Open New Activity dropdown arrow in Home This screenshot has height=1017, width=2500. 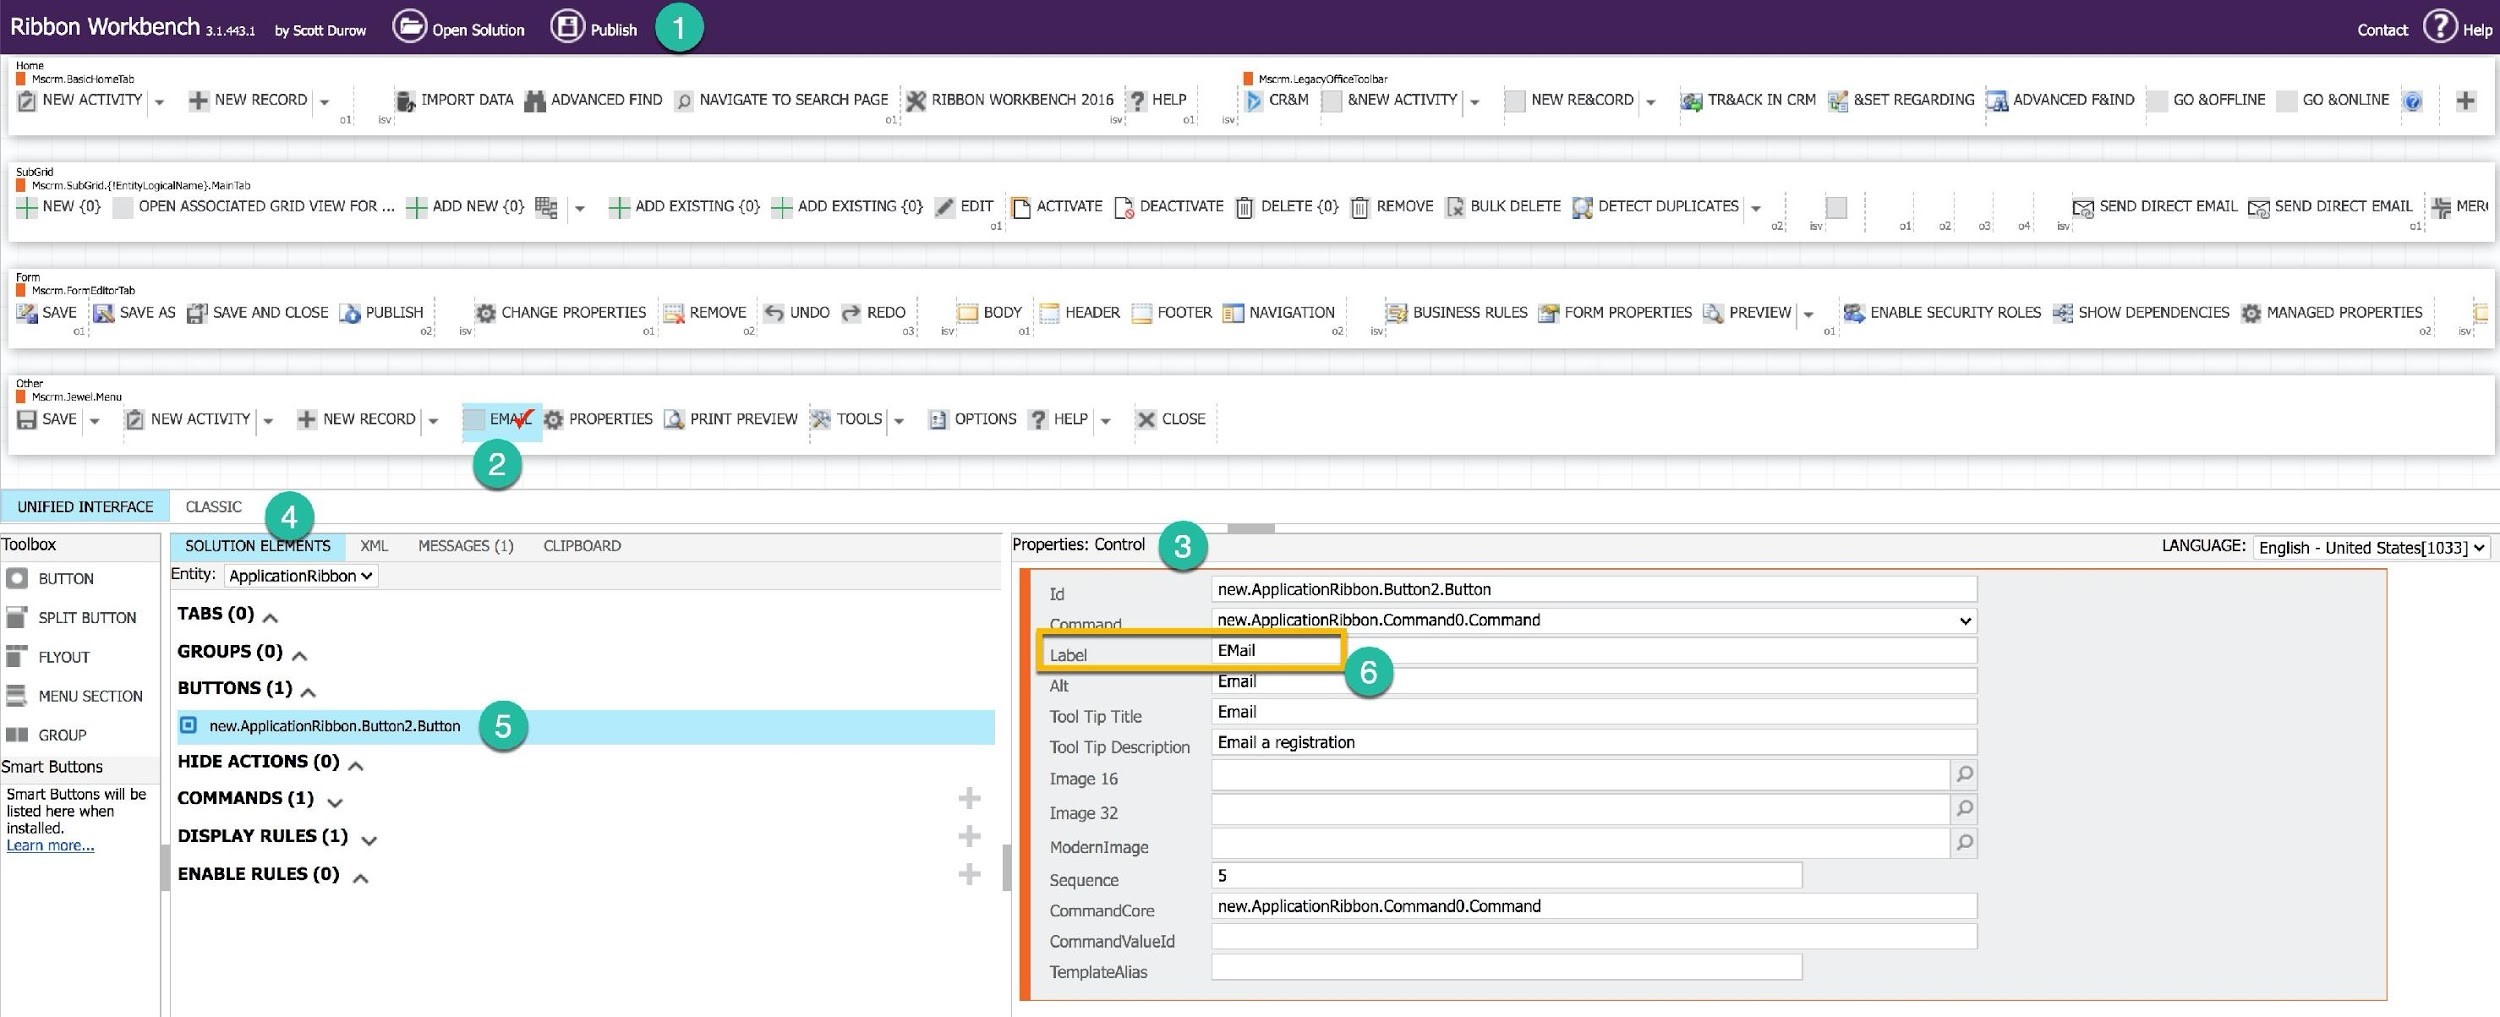[159, 102]
